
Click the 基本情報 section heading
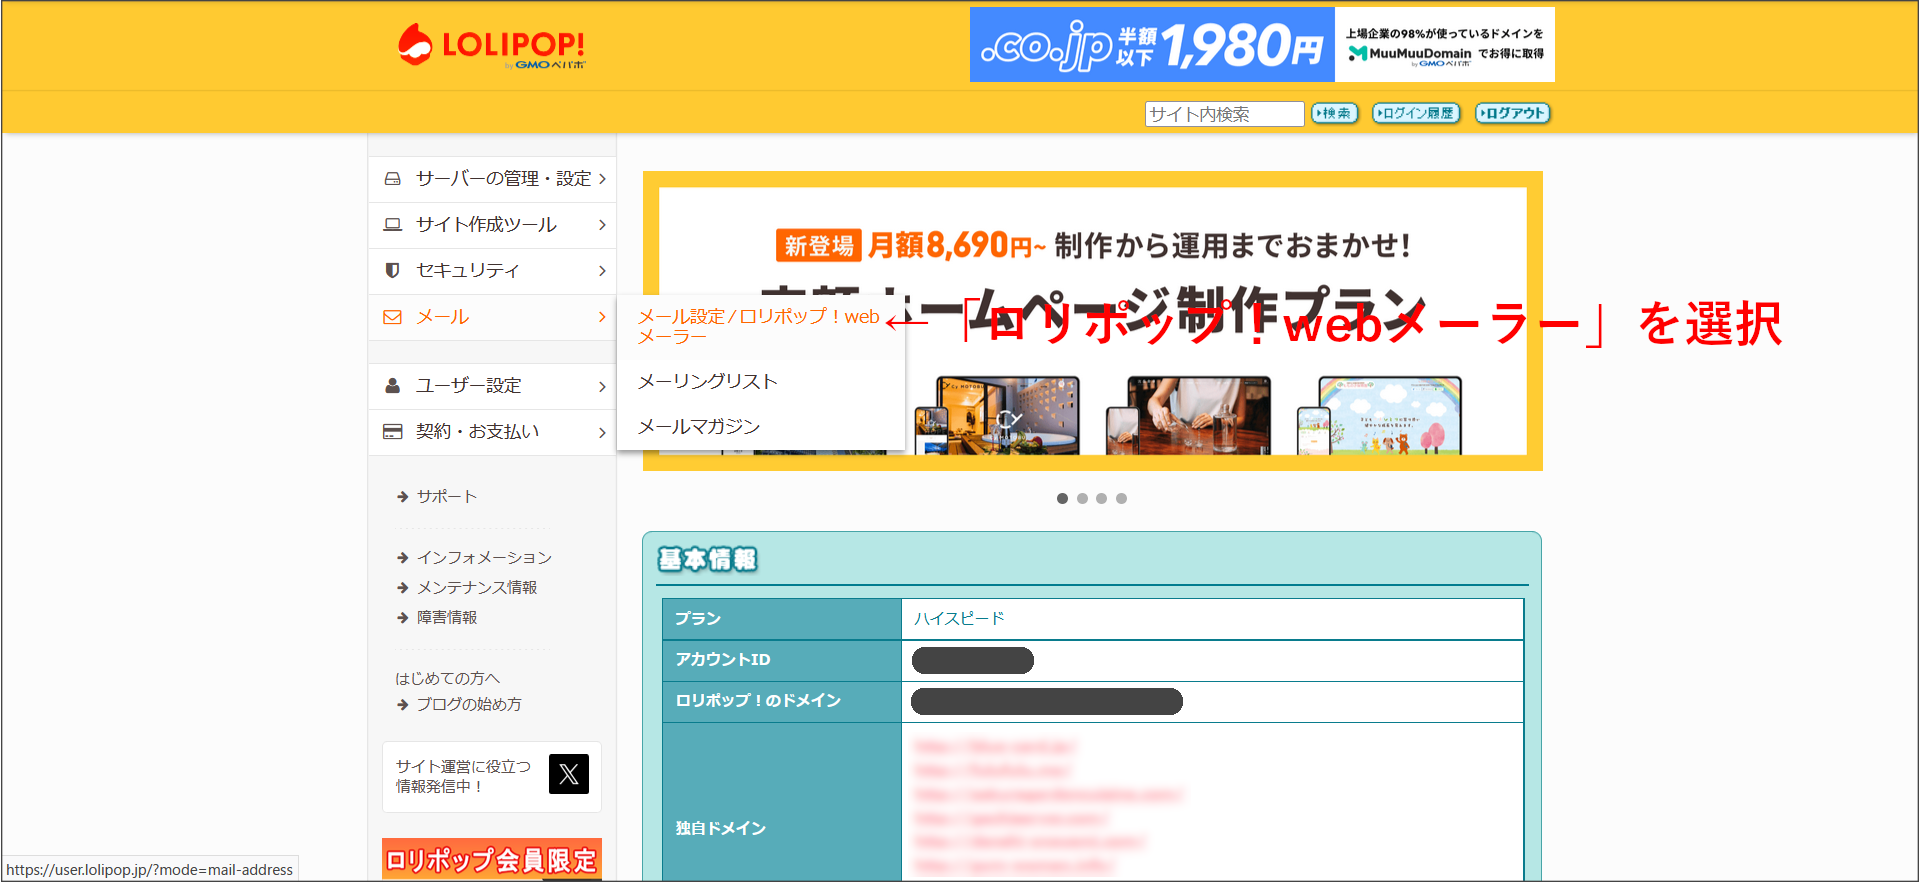coord(707,560)
